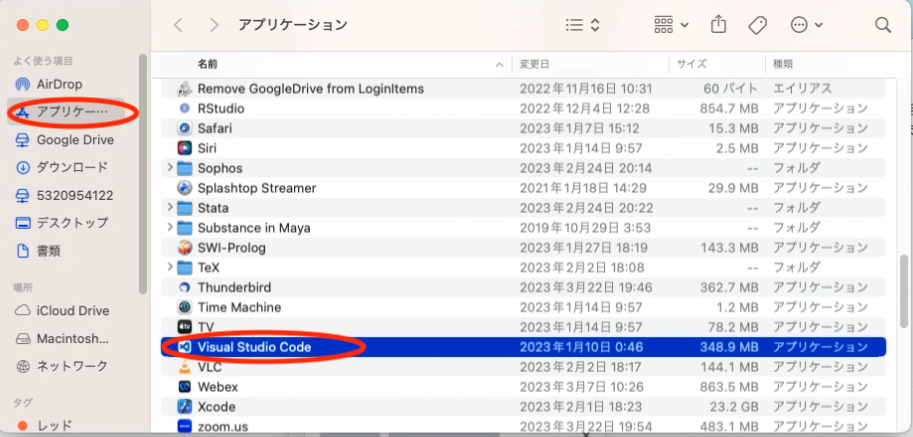Click the Finder search magnifier icon
This screenshot has width=913, height=437.
[882, 24]
